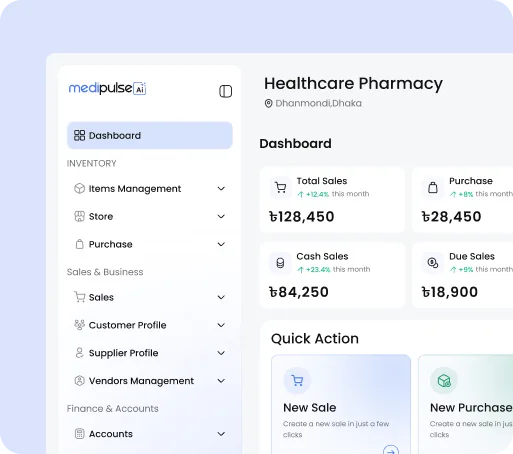
Task: Click the Due Sales coin icon
Action: click(433, 263)
